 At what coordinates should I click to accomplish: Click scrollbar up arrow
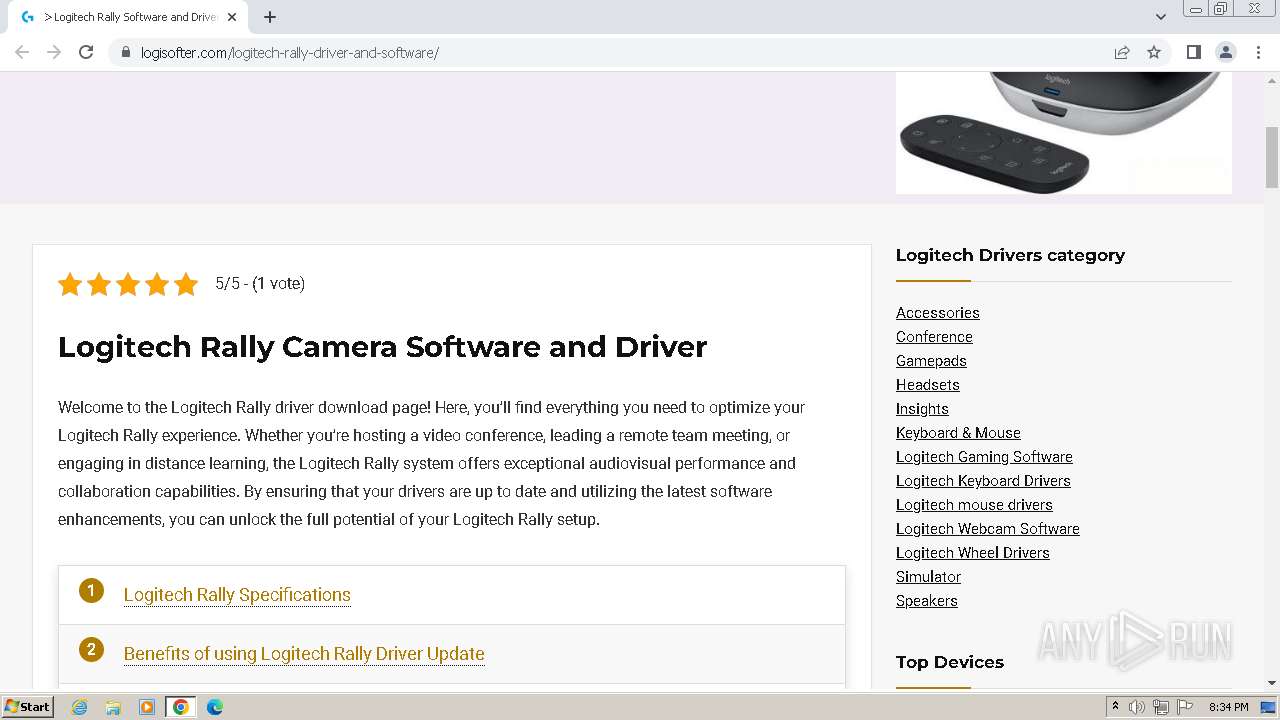point(1272,80)
